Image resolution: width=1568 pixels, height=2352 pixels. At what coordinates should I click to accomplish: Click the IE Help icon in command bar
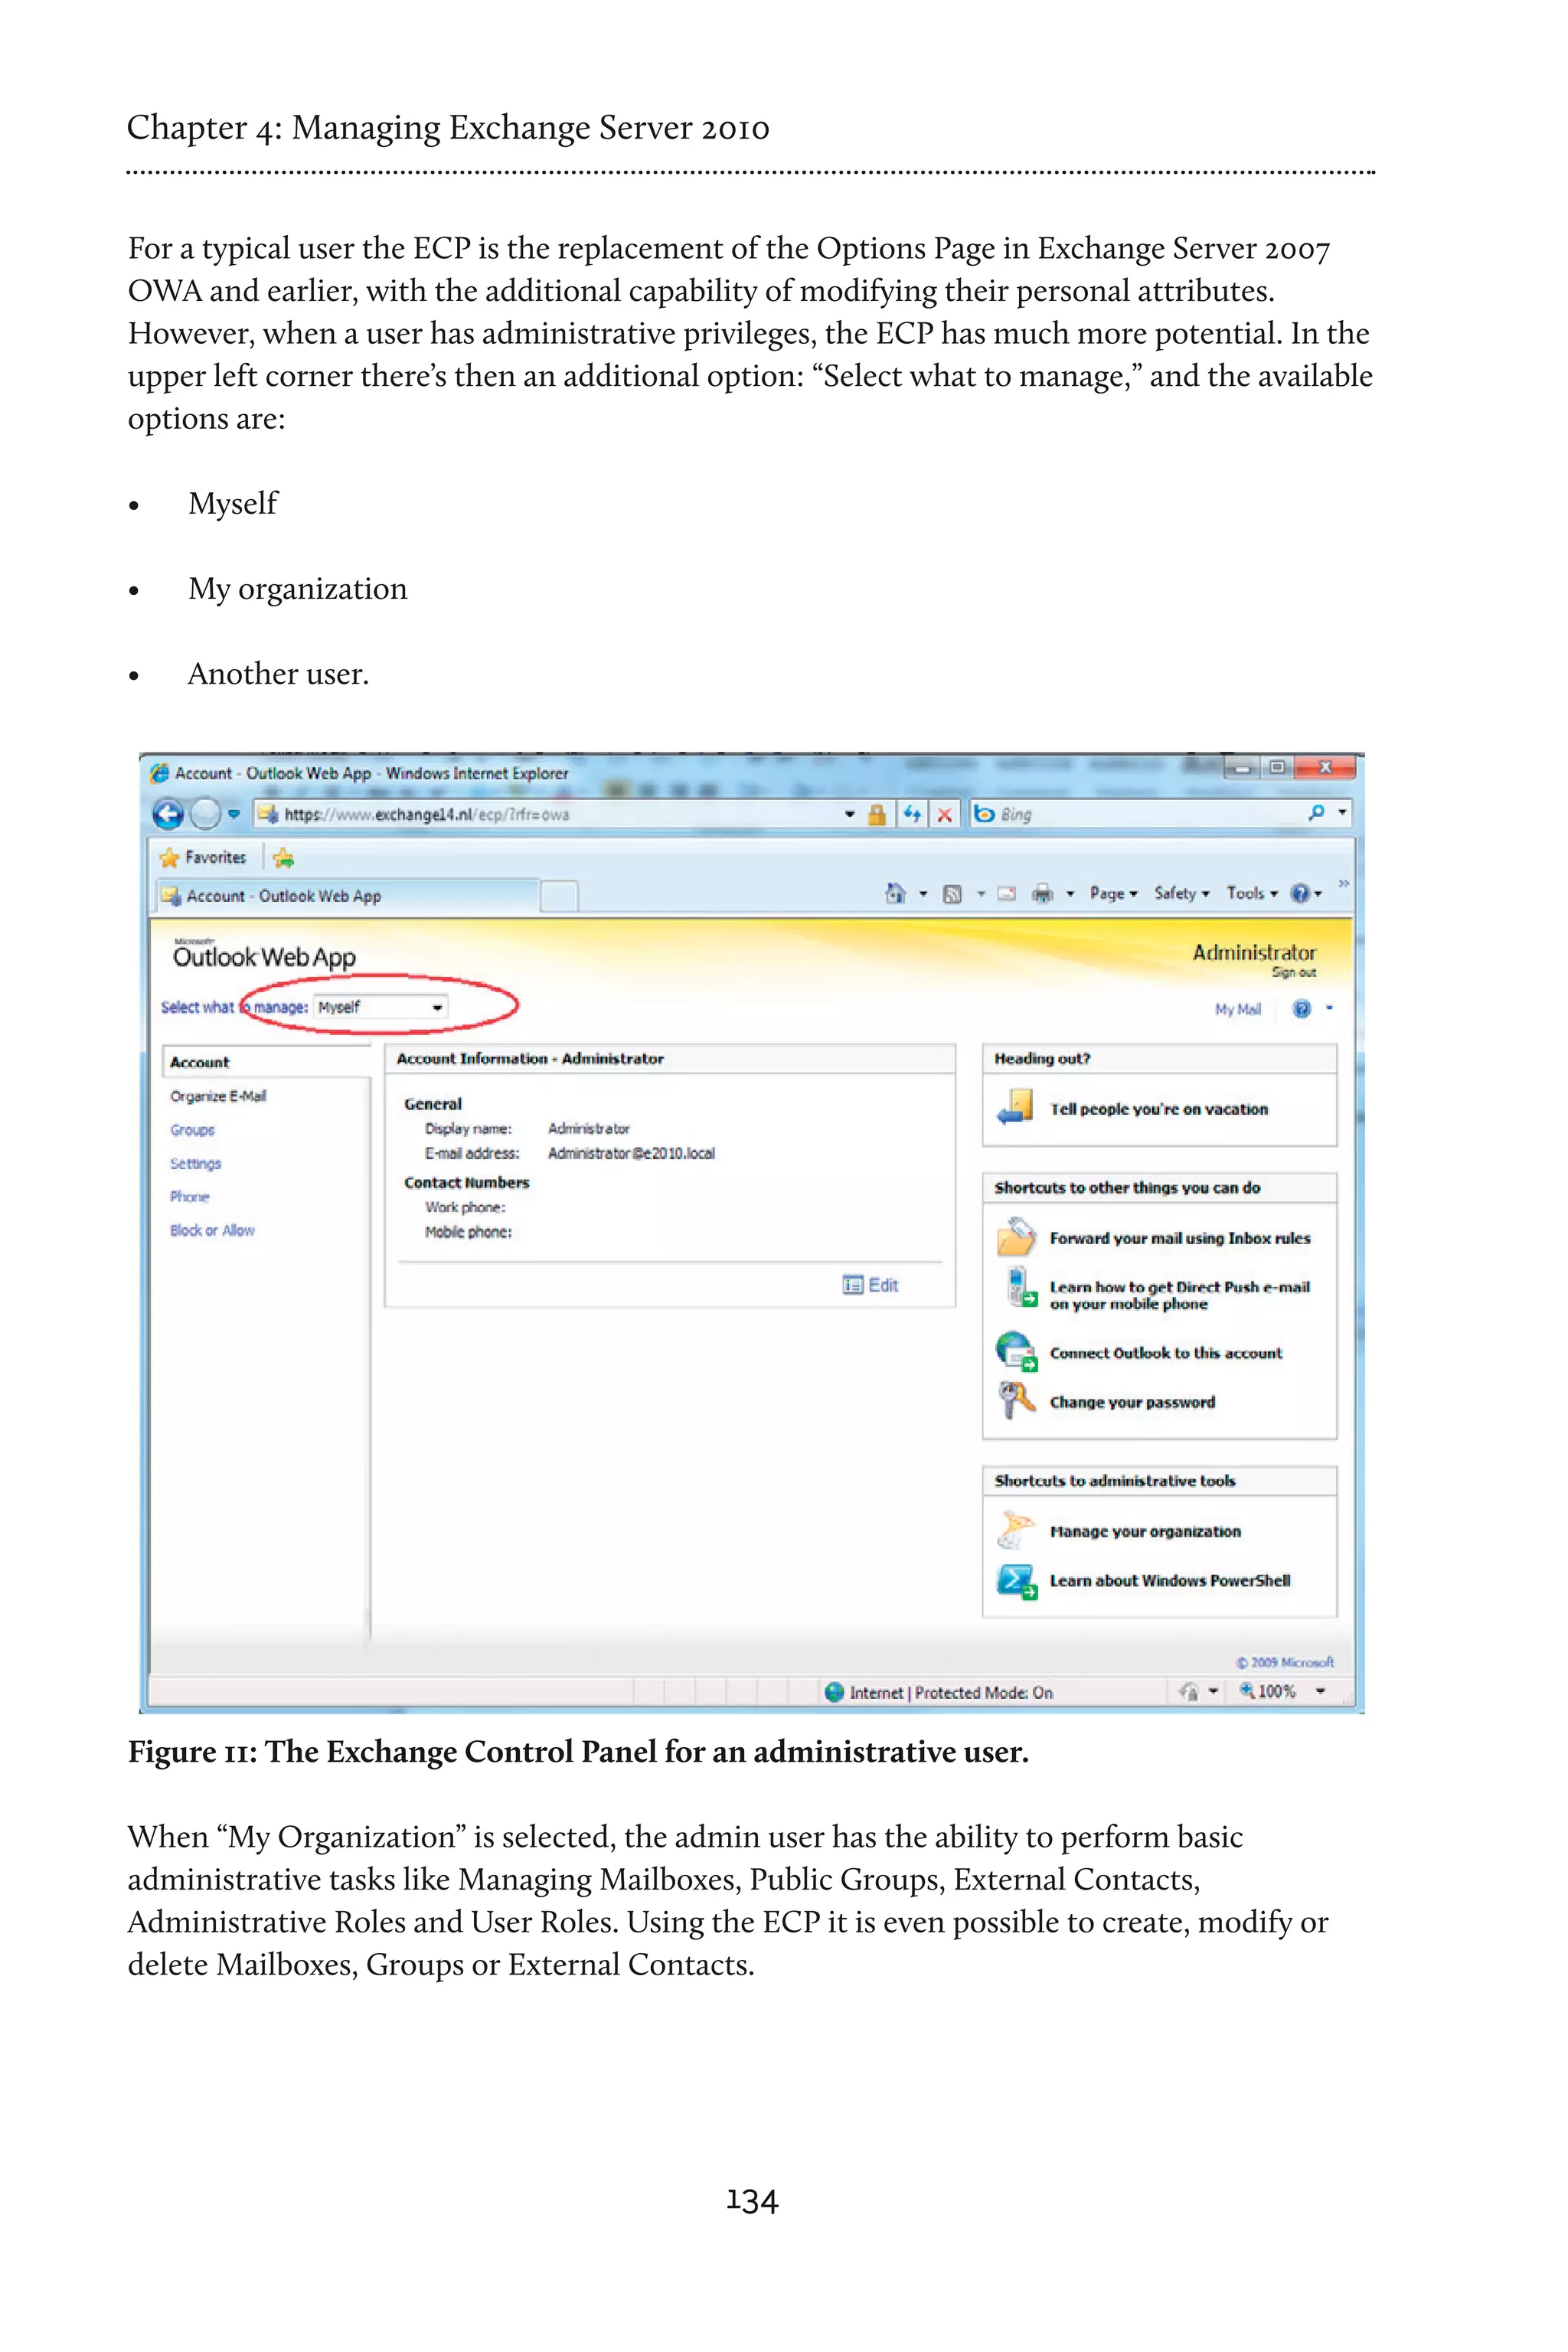pyautogui.click(x=1299, y=894)
